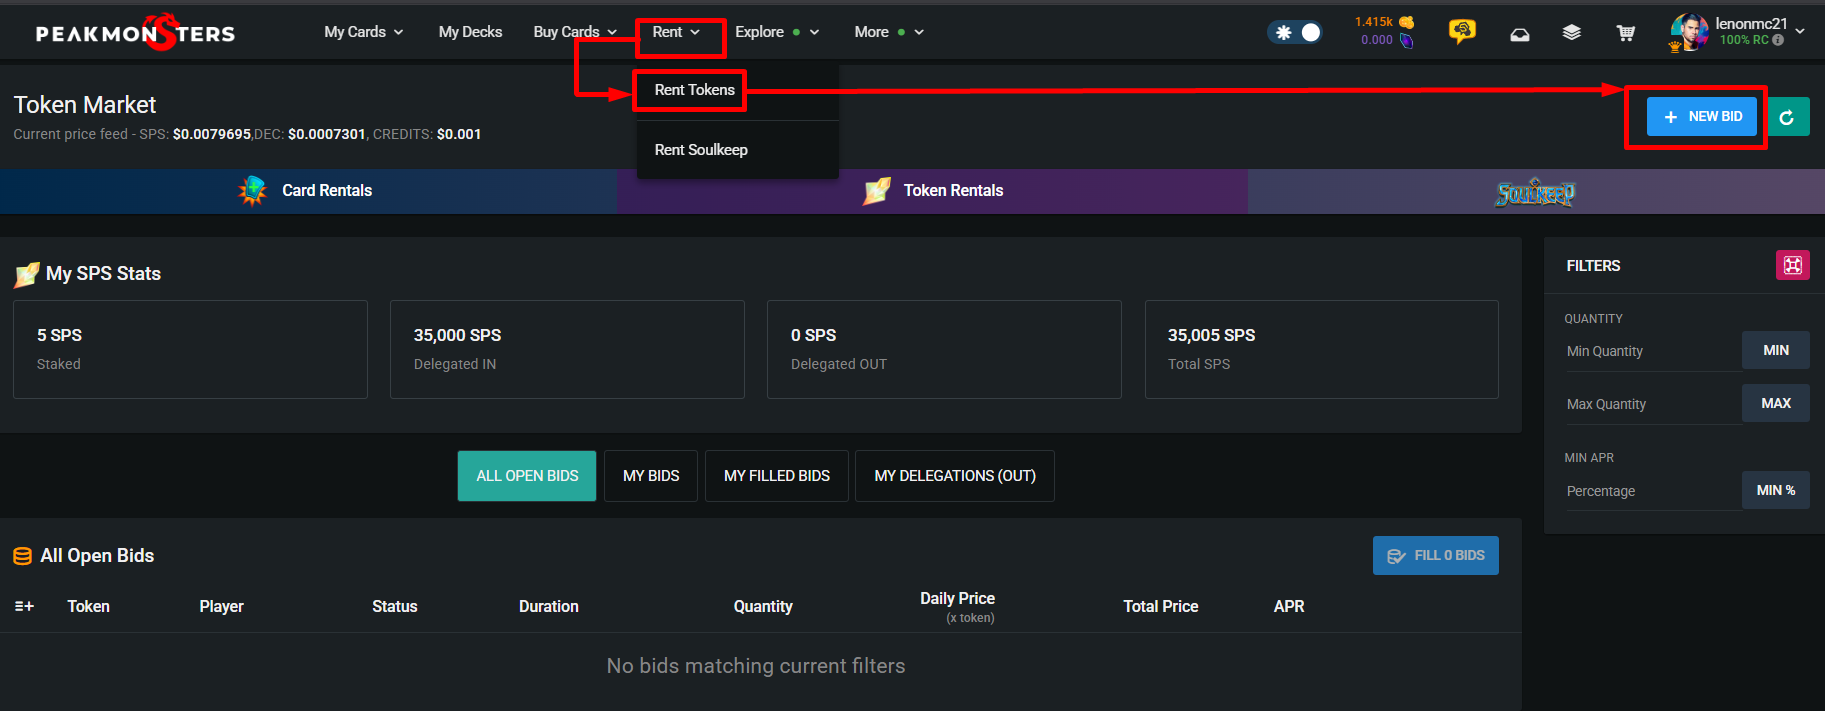Expand the Buy Cards menu

[x=575, y=32]
